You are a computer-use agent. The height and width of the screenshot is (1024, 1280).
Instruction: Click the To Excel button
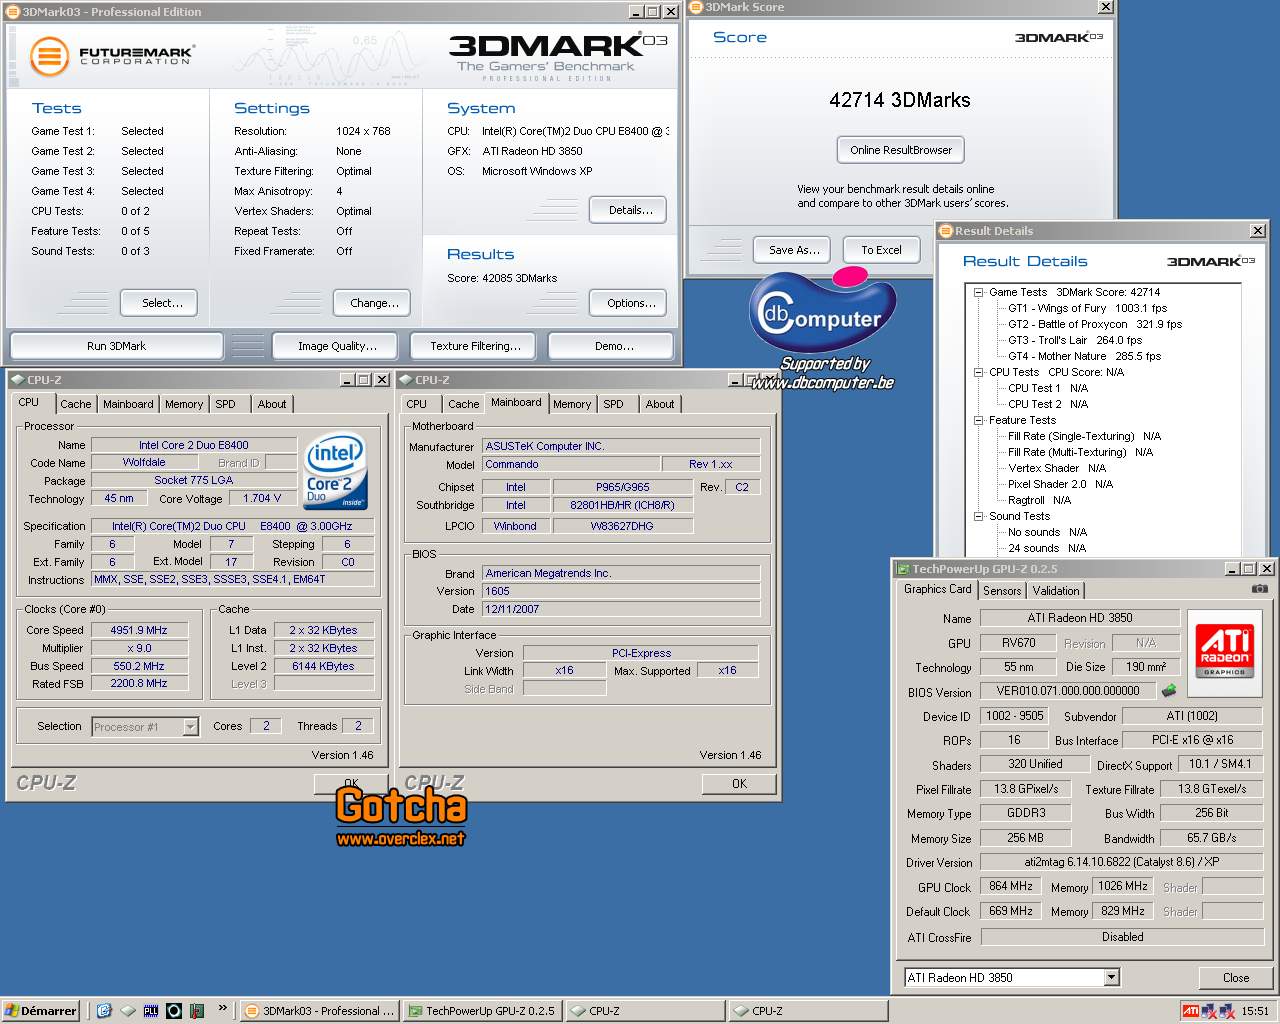coord(881,250)
